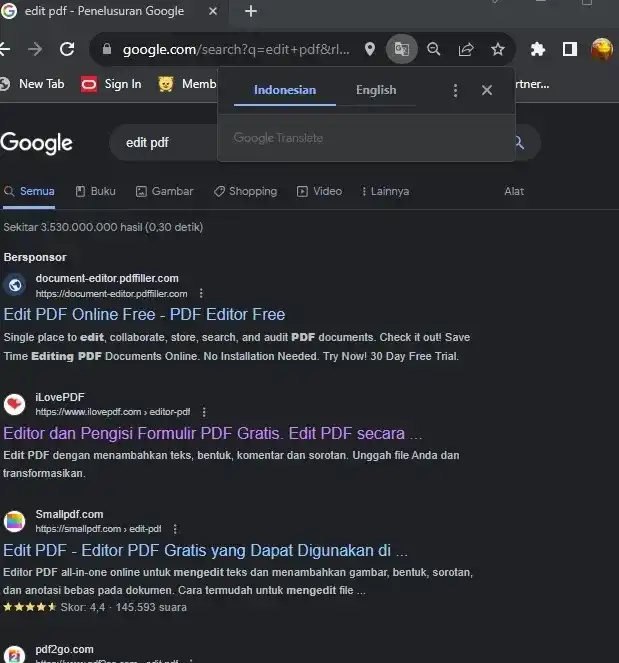The image size is (619, 663).
Task: Open the Chrome profile avatar
Action: pyautogui.click(x=602, y=49)
